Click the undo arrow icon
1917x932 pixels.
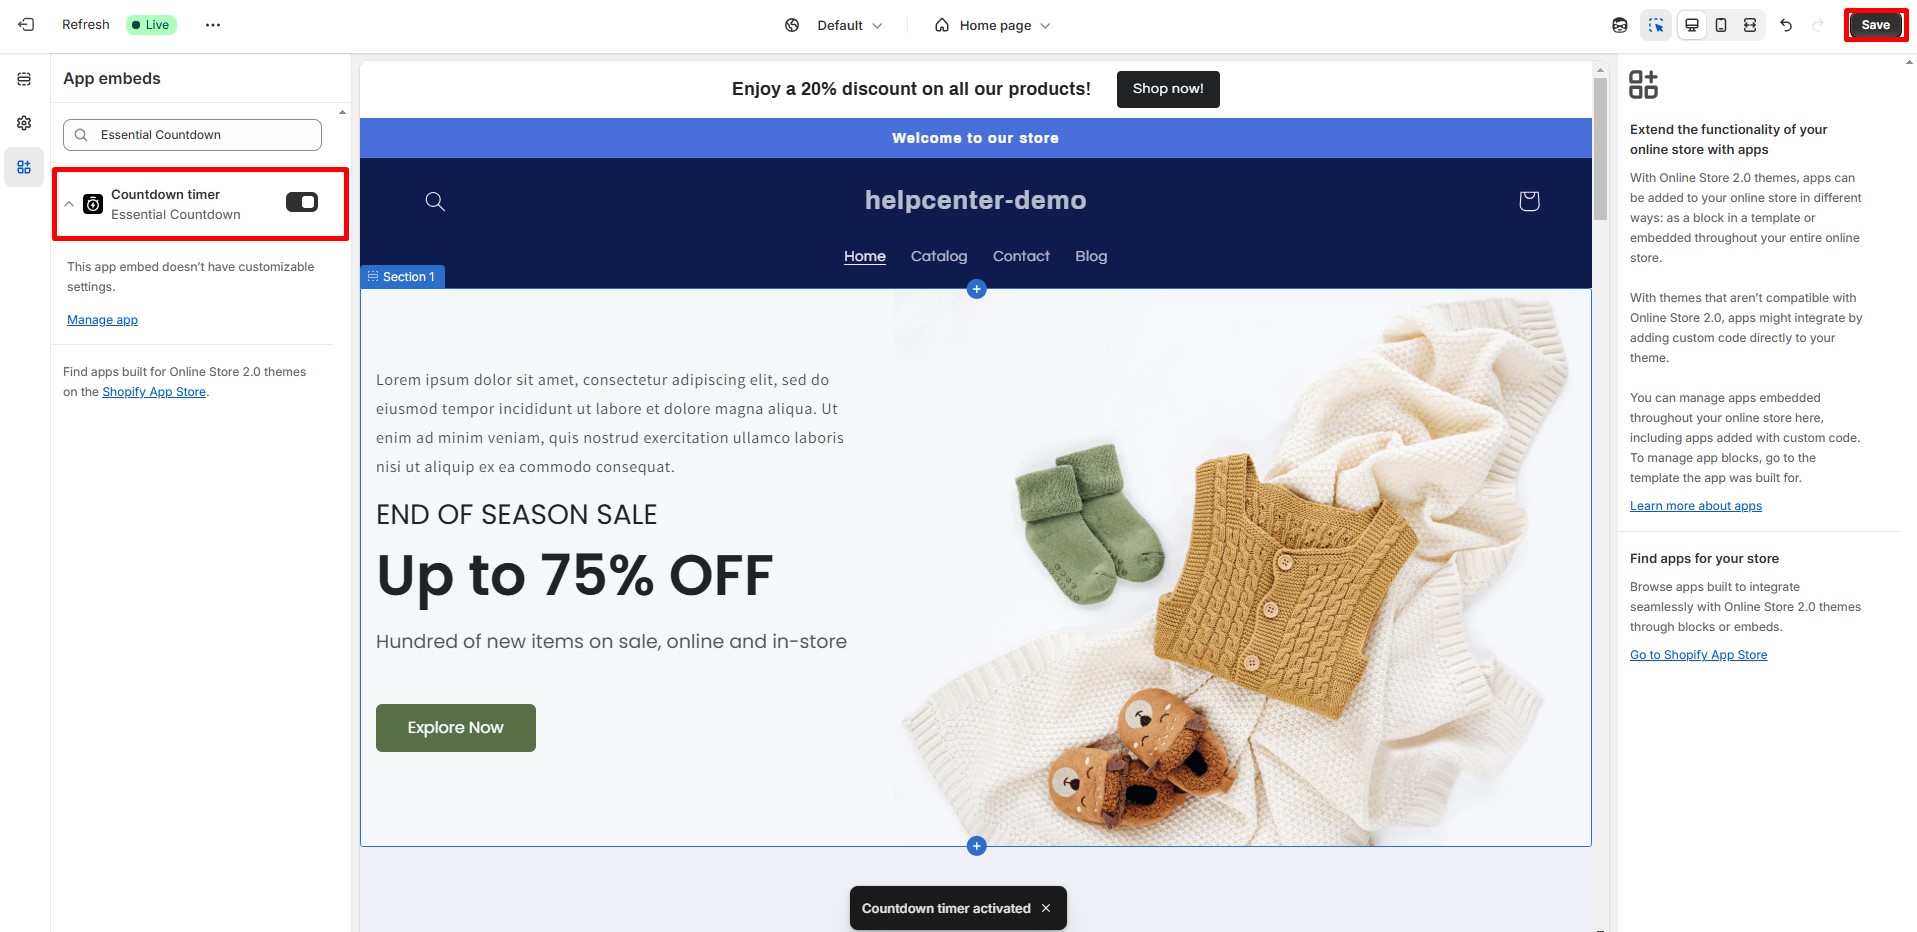pos(1786,25)
